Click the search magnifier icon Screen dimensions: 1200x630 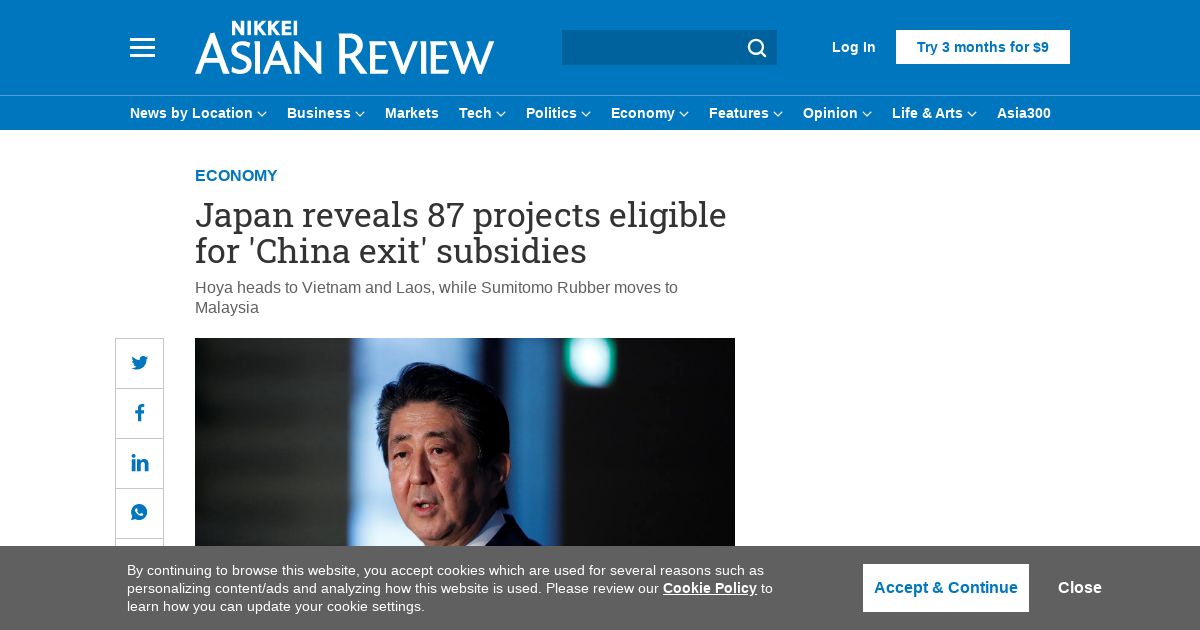coord(757,47)
